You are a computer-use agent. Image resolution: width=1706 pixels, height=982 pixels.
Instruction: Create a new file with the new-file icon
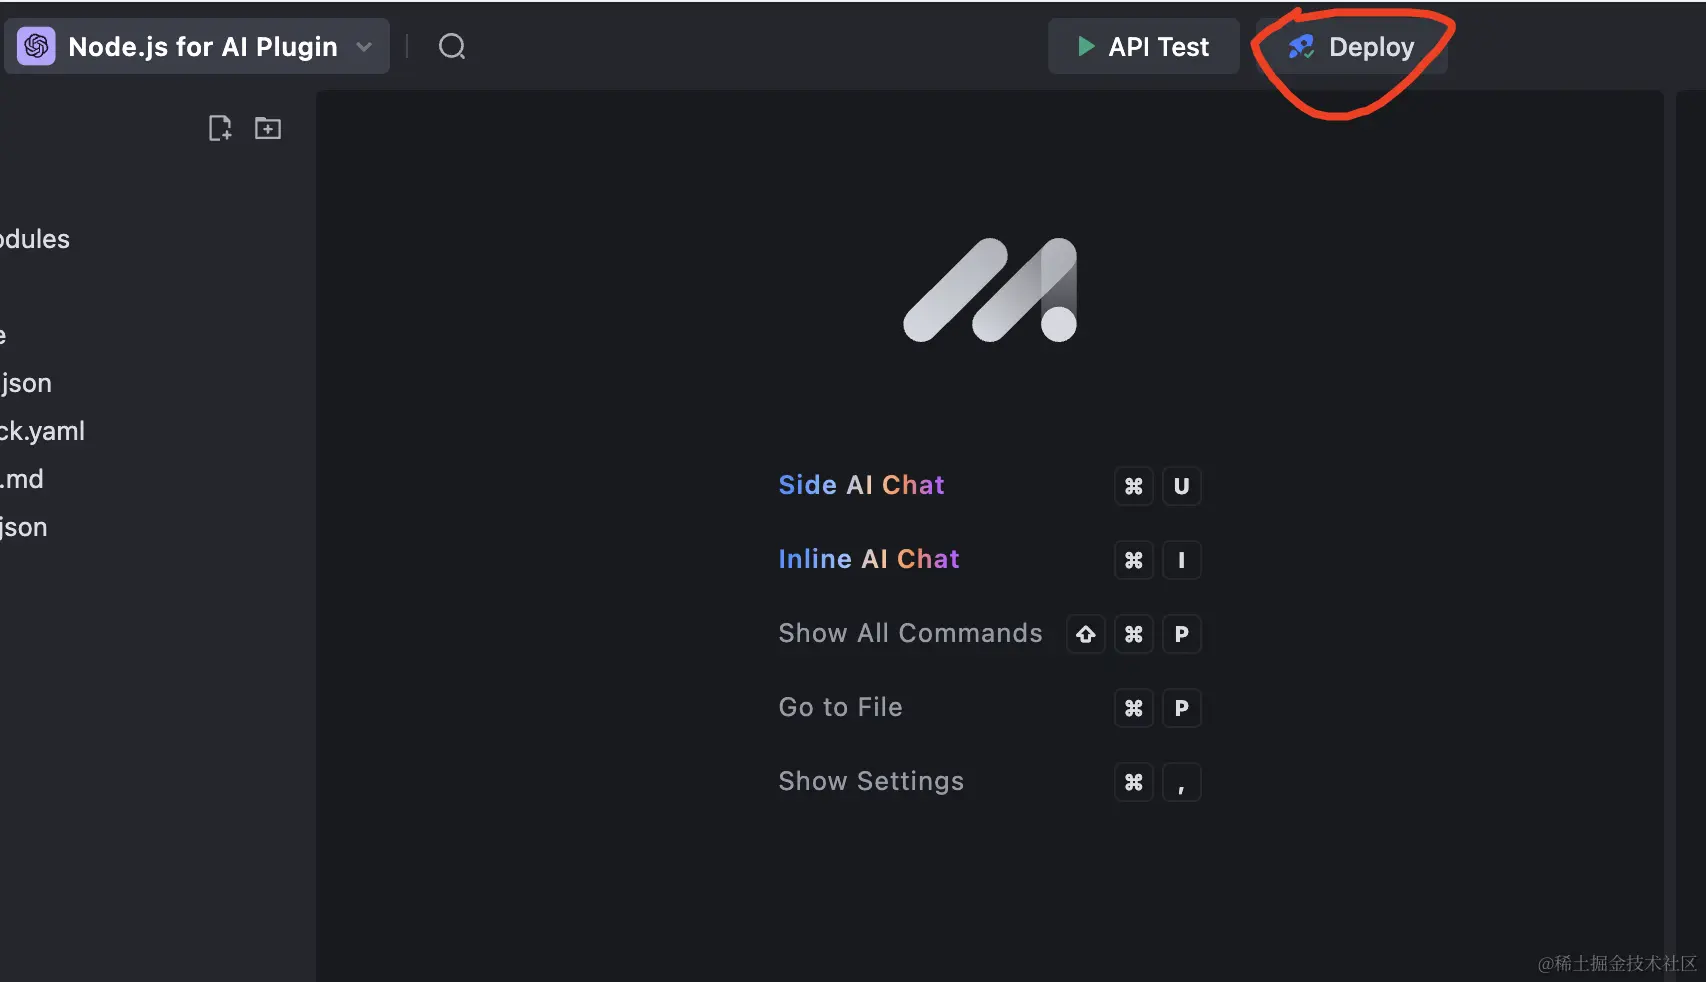click(220, 128)
